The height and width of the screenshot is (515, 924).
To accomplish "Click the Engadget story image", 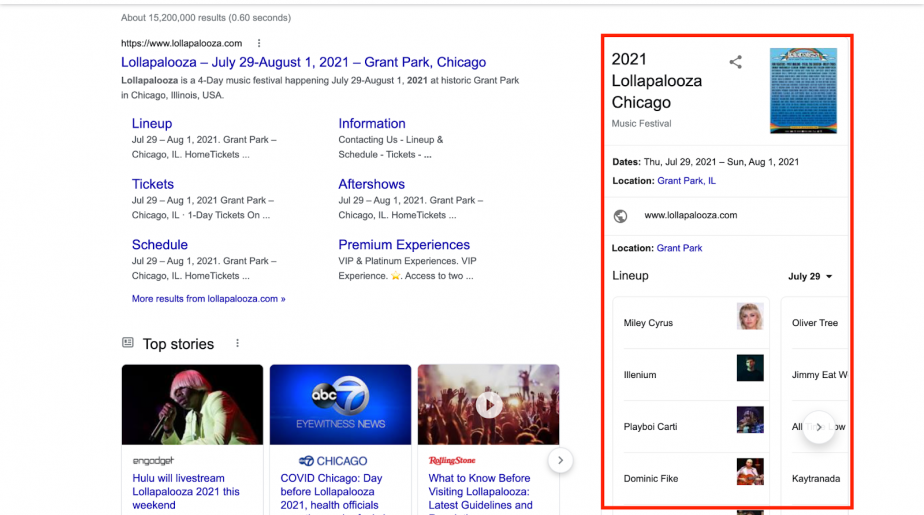I will coord(192,404).
